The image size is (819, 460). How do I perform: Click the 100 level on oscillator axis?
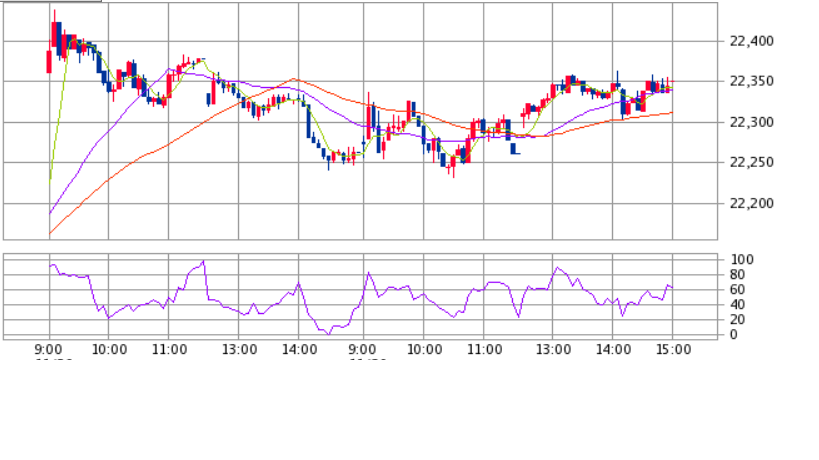click(742, 260)
